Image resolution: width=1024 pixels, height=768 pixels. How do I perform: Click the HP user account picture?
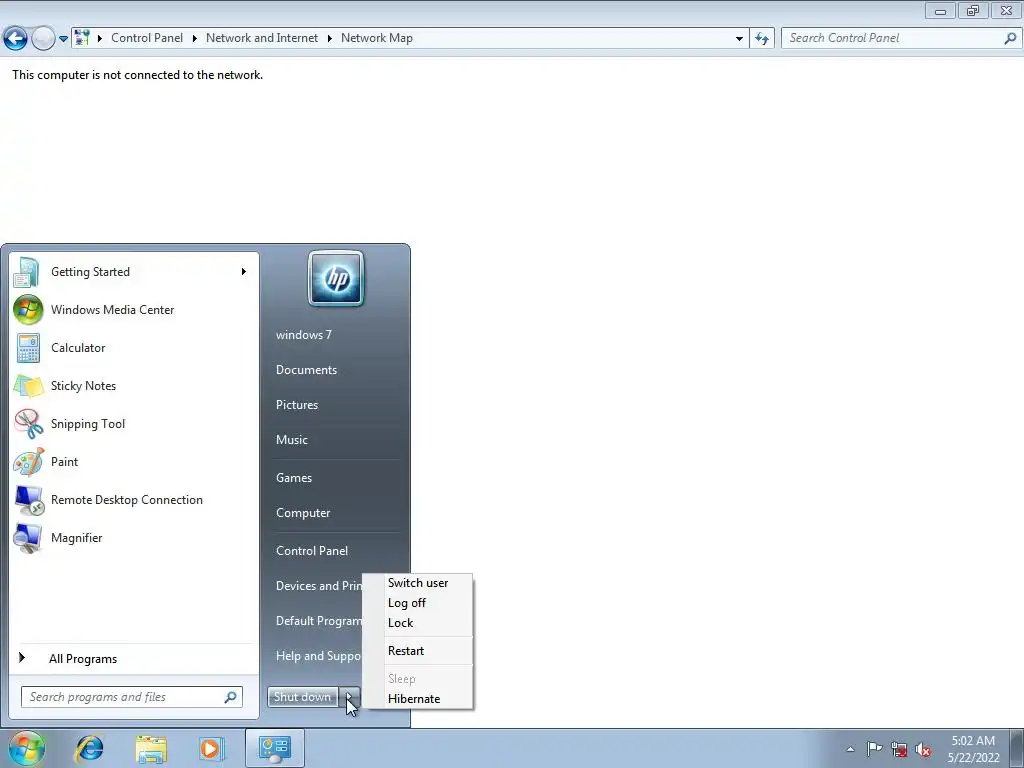pos(336,278)
